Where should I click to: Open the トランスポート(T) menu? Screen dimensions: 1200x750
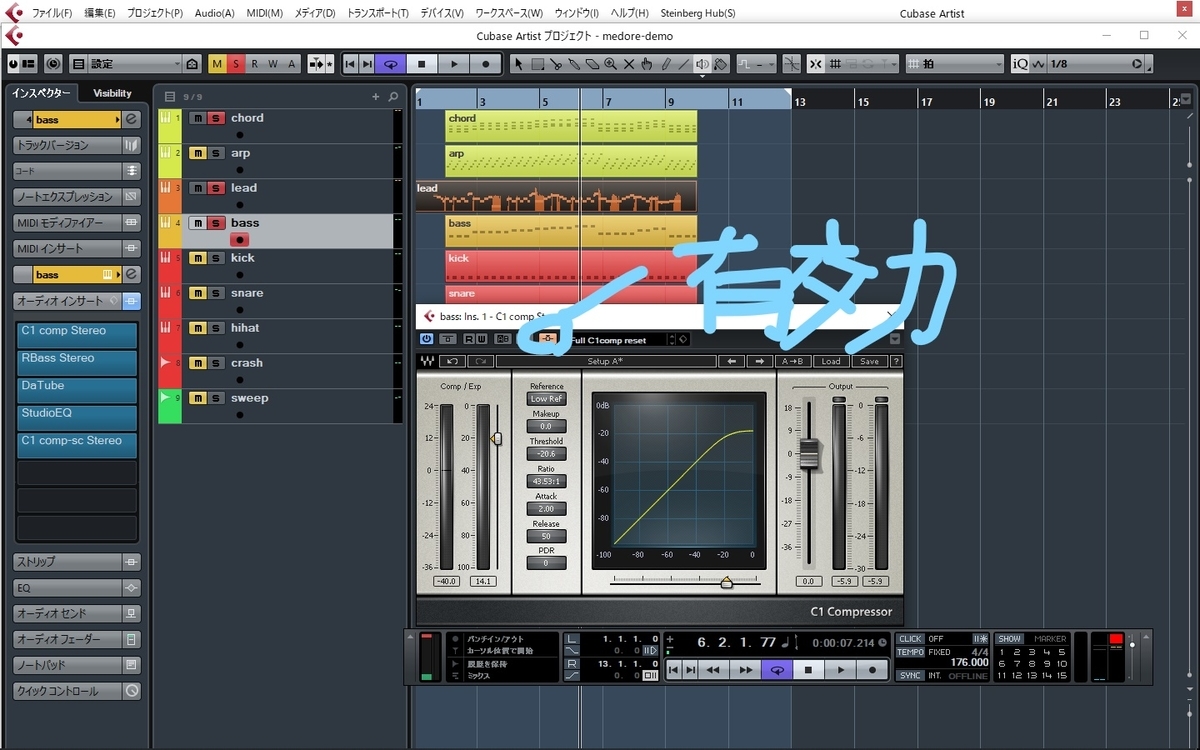378,13
